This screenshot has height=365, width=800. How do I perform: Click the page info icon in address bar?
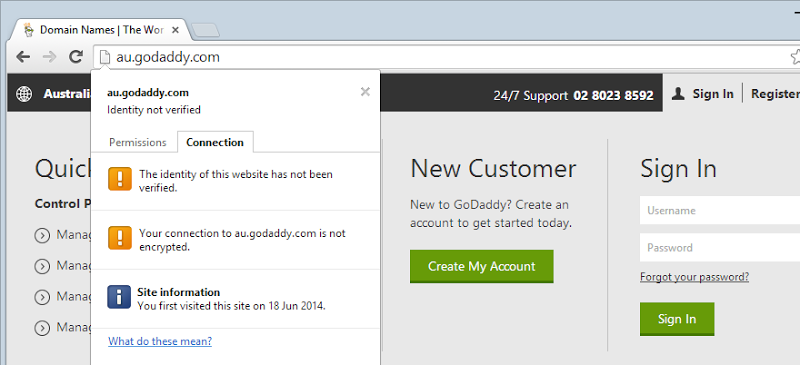[x=105, y=57]
